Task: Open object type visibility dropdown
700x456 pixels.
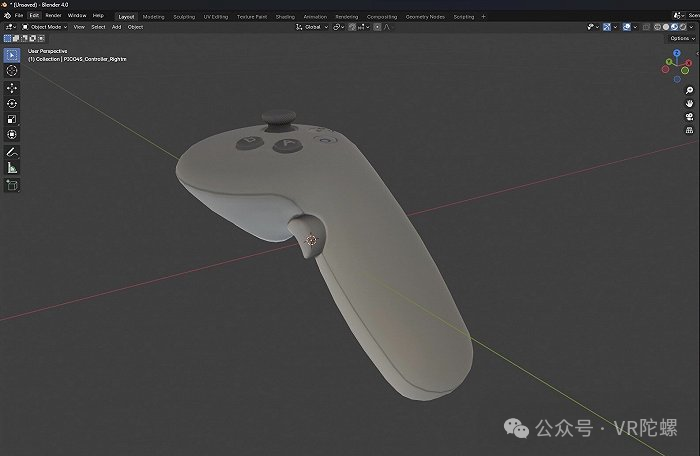Action: click(x=593, y=27)
